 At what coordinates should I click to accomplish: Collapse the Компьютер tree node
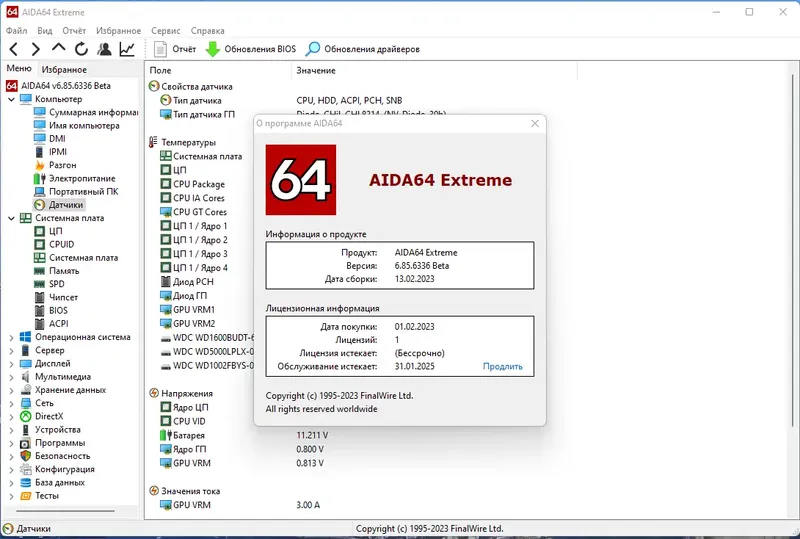pos(11,99)
